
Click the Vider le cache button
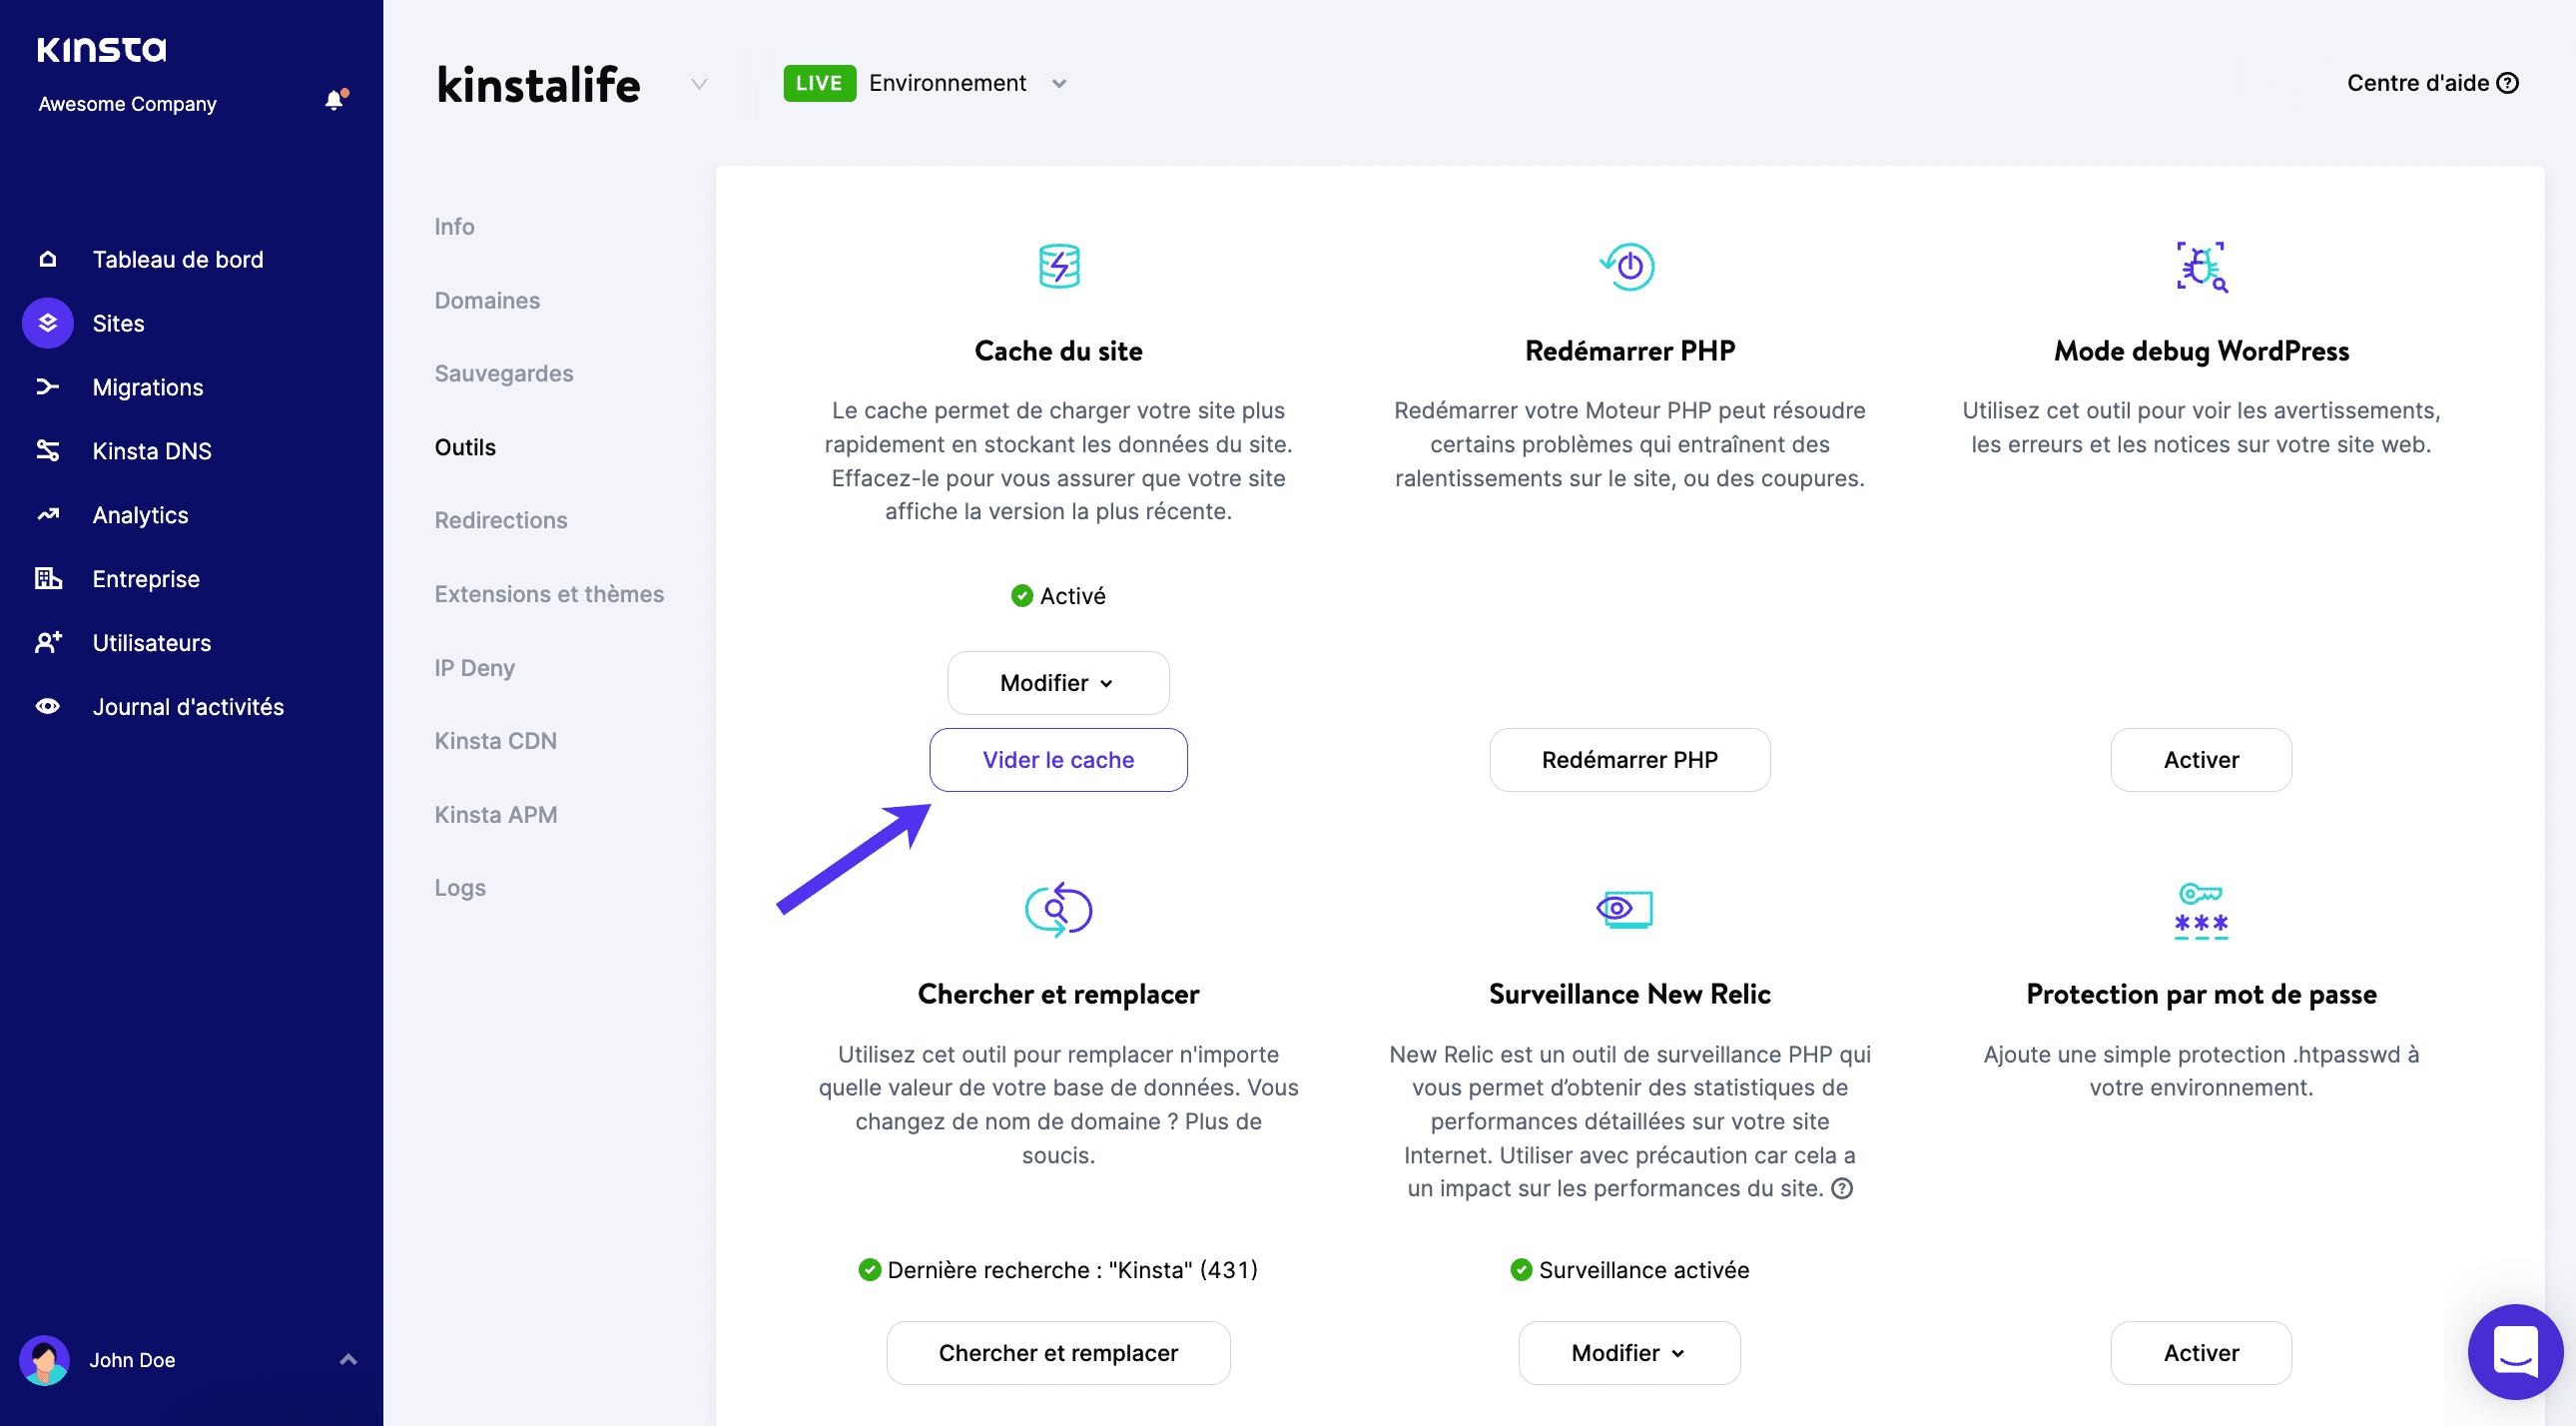coord(1057,759)
